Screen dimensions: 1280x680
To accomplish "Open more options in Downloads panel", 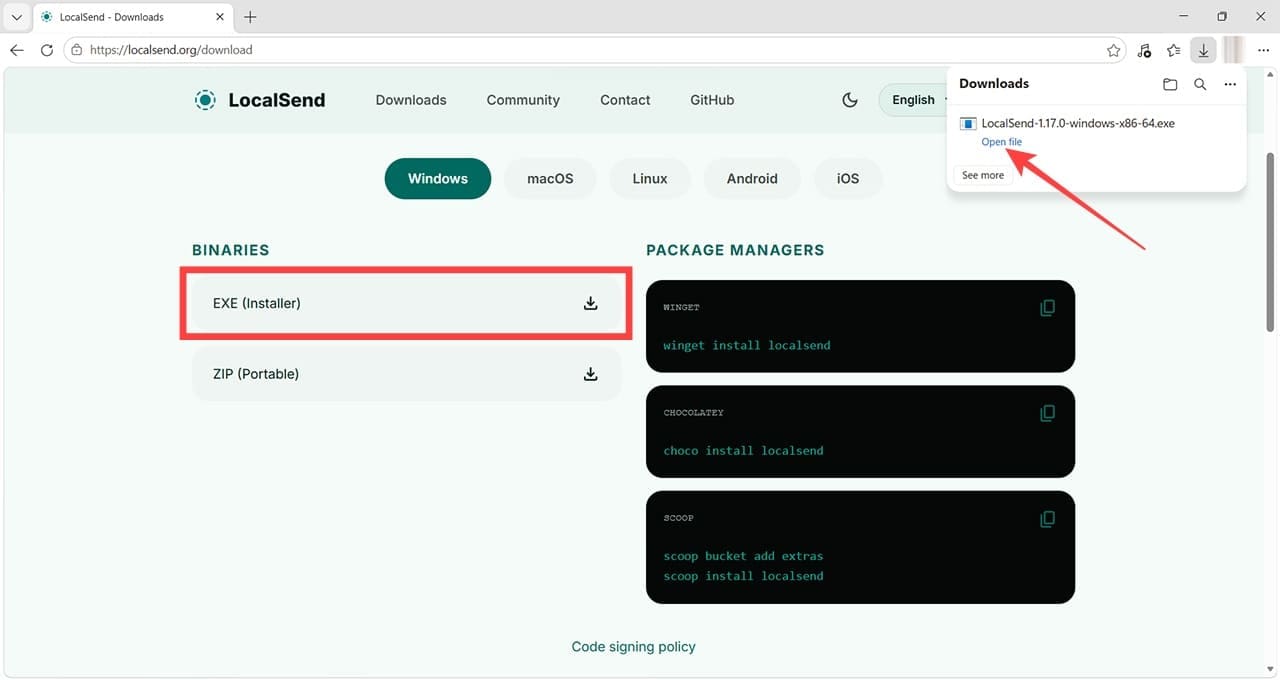I will tap(1230, 85).
